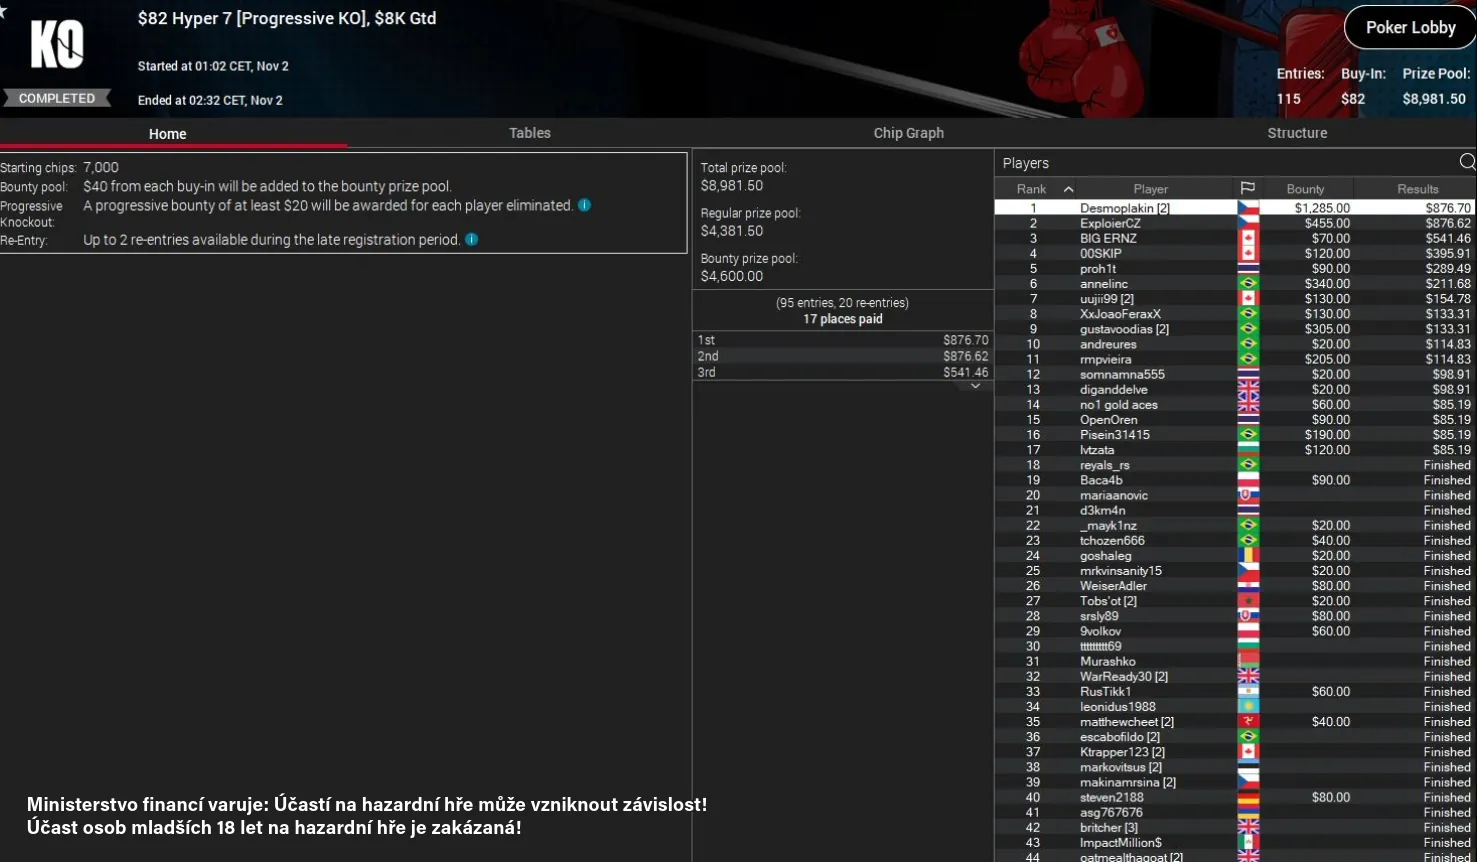This screenshot has height=862, width=1477.
Task: Open the Structure tab
Action: click(1296, 132)
